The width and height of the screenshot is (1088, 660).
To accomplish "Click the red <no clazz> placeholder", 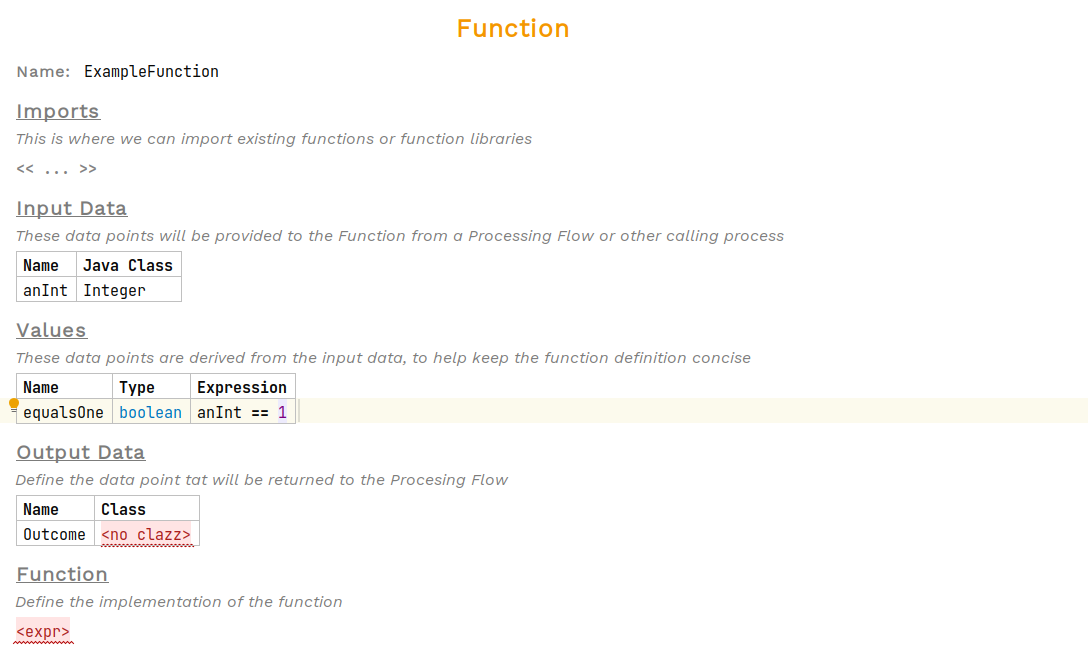I will pos(146,533).
